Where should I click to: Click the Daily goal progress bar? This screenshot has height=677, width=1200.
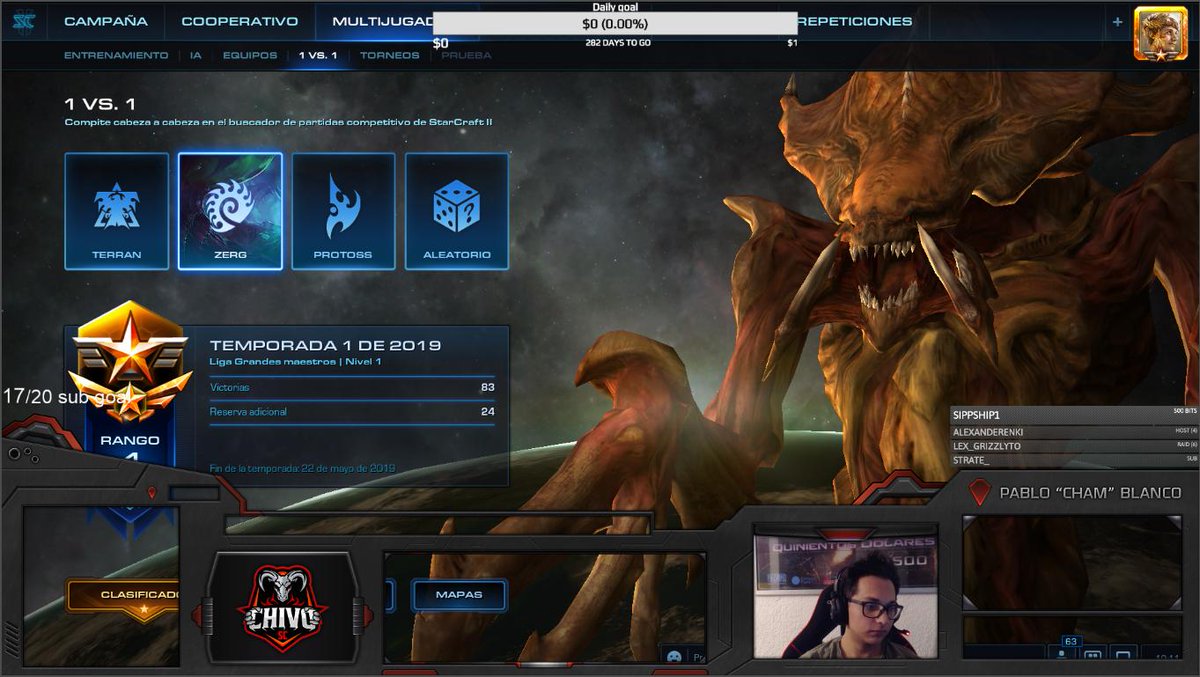615,23
